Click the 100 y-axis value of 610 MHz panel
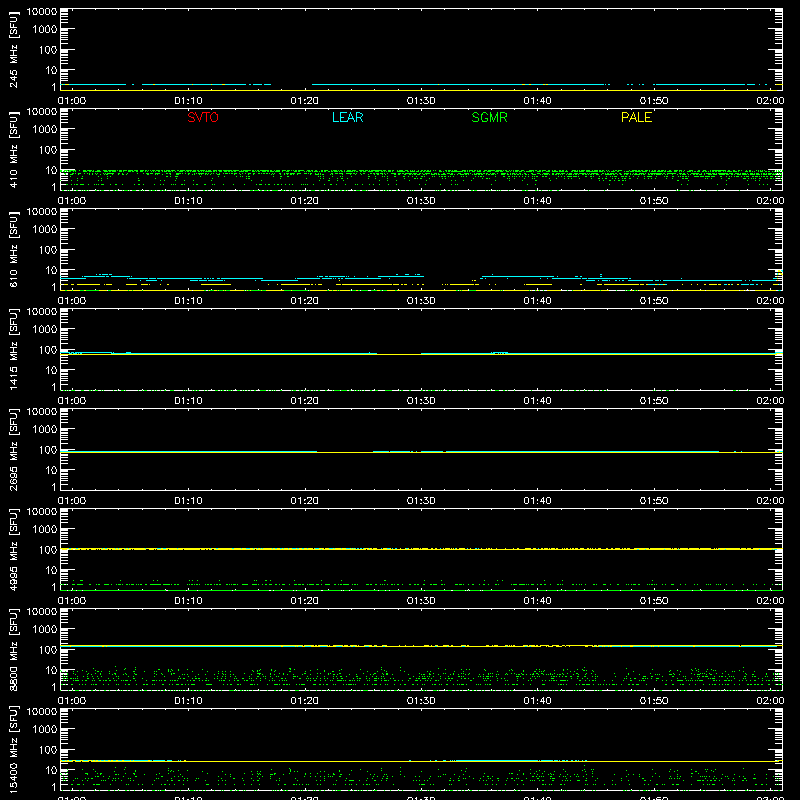The height and width of the screenshot is (800, 800). (x=47, y=250)
